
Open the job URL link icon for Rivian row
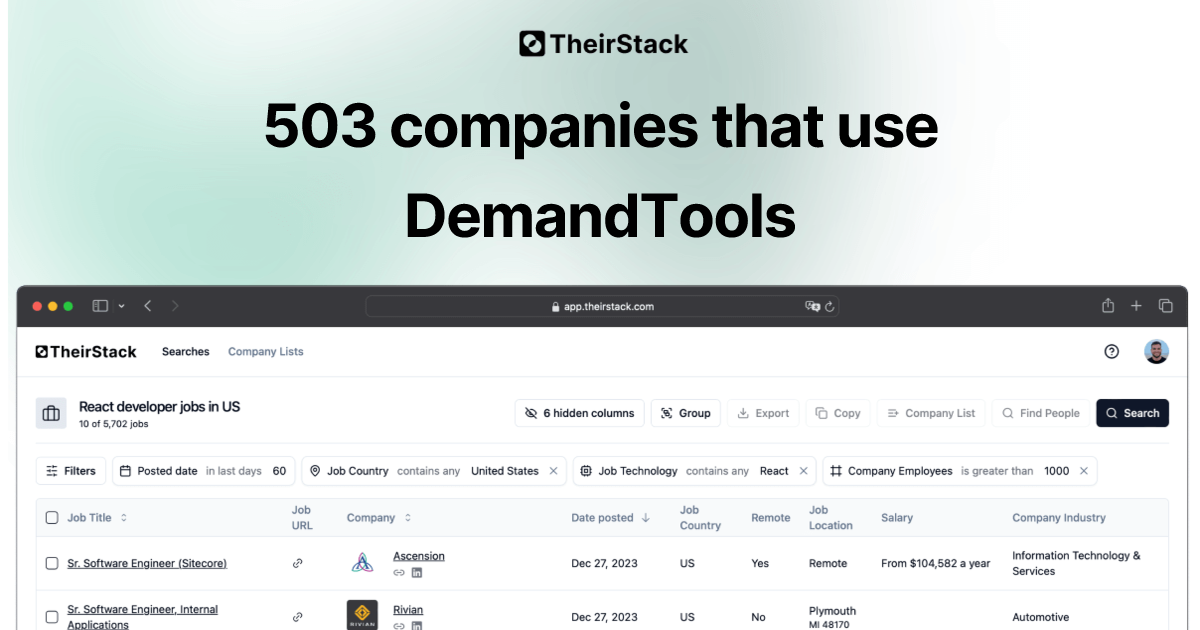coord(297,618)
